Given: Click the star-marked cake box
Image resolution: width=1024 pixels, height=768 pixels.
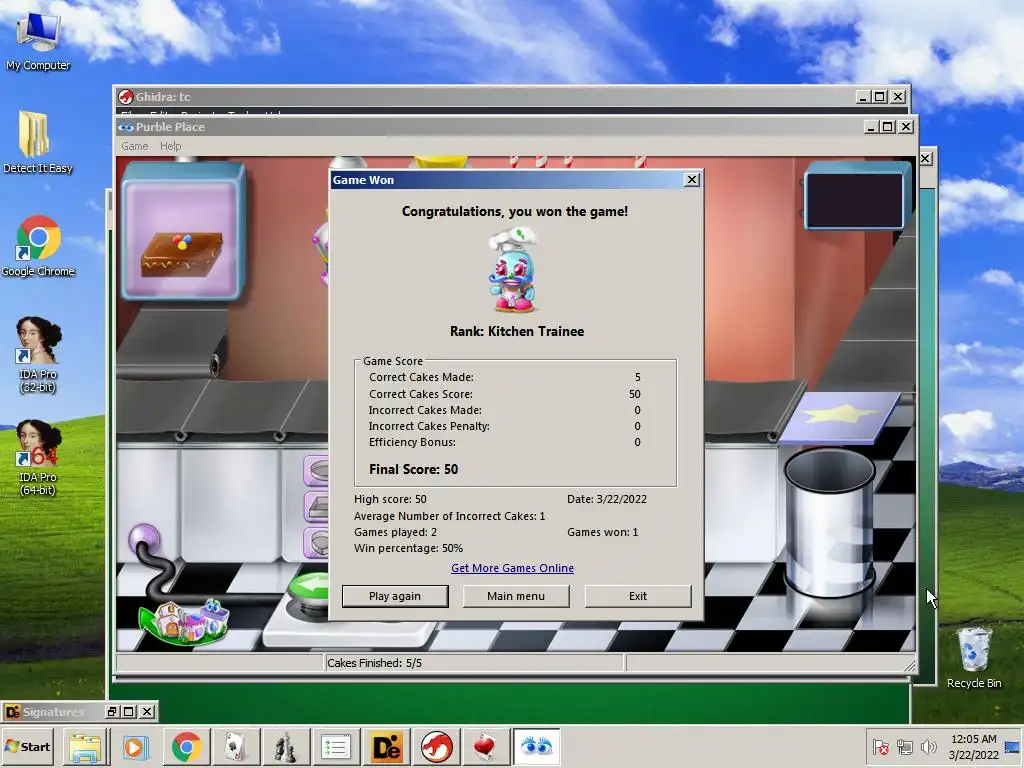Looking at the screenshot, I should point(841,418).
